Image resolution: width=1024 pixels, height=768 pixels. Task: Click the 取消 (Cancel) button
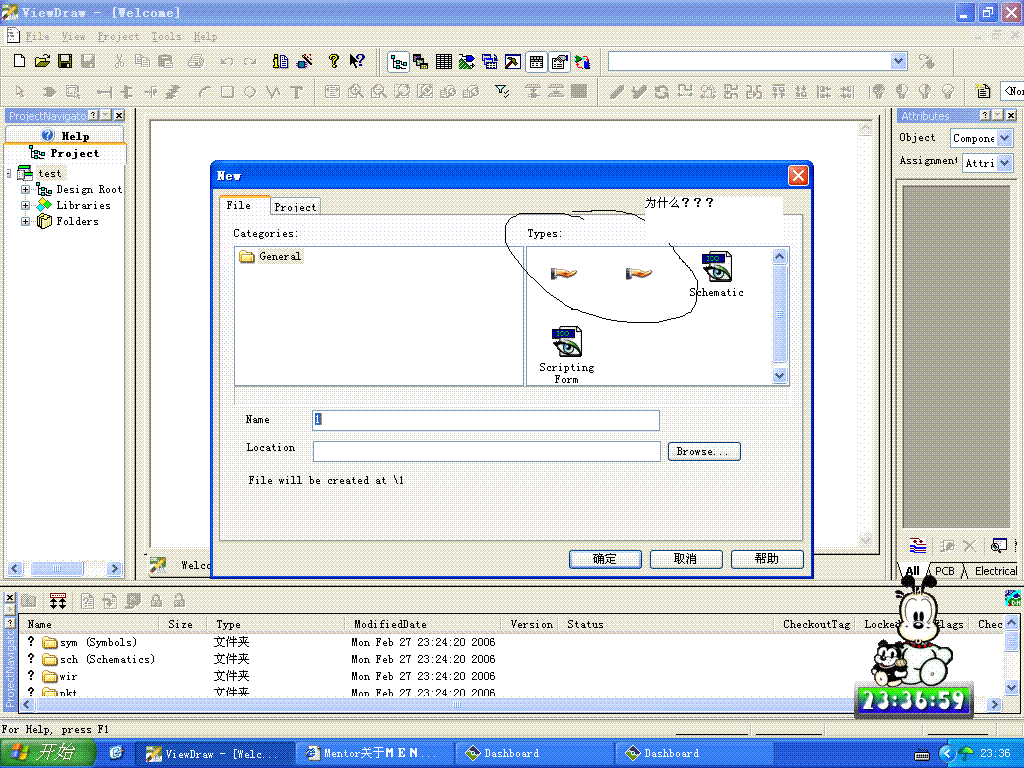pyautogui.click(x=686, y=559)
